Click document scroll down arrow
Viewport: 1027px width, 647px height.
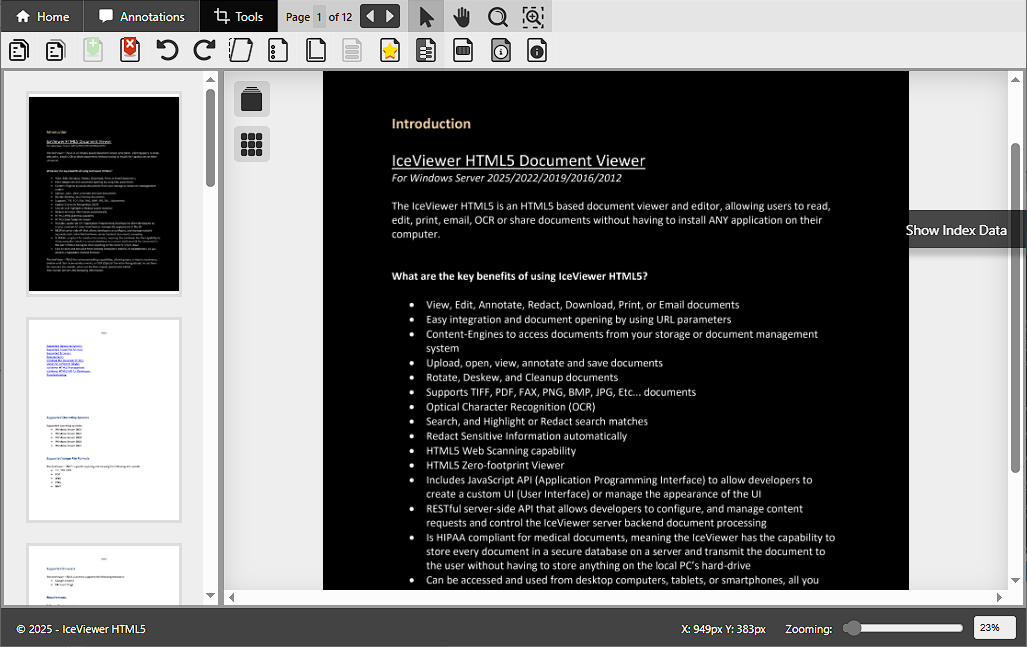click(x=1015, y=580)
